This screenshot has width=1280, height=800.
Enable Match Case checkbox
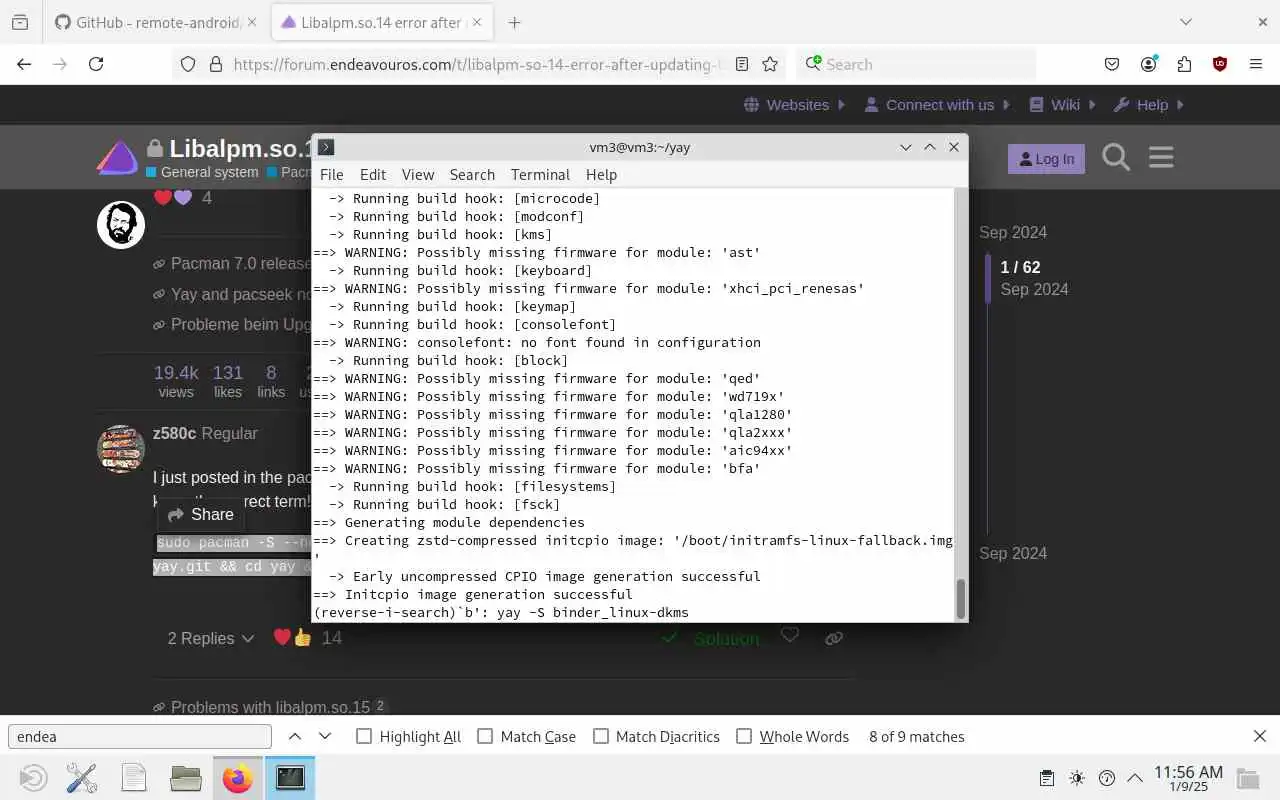[x=485, y=736]
